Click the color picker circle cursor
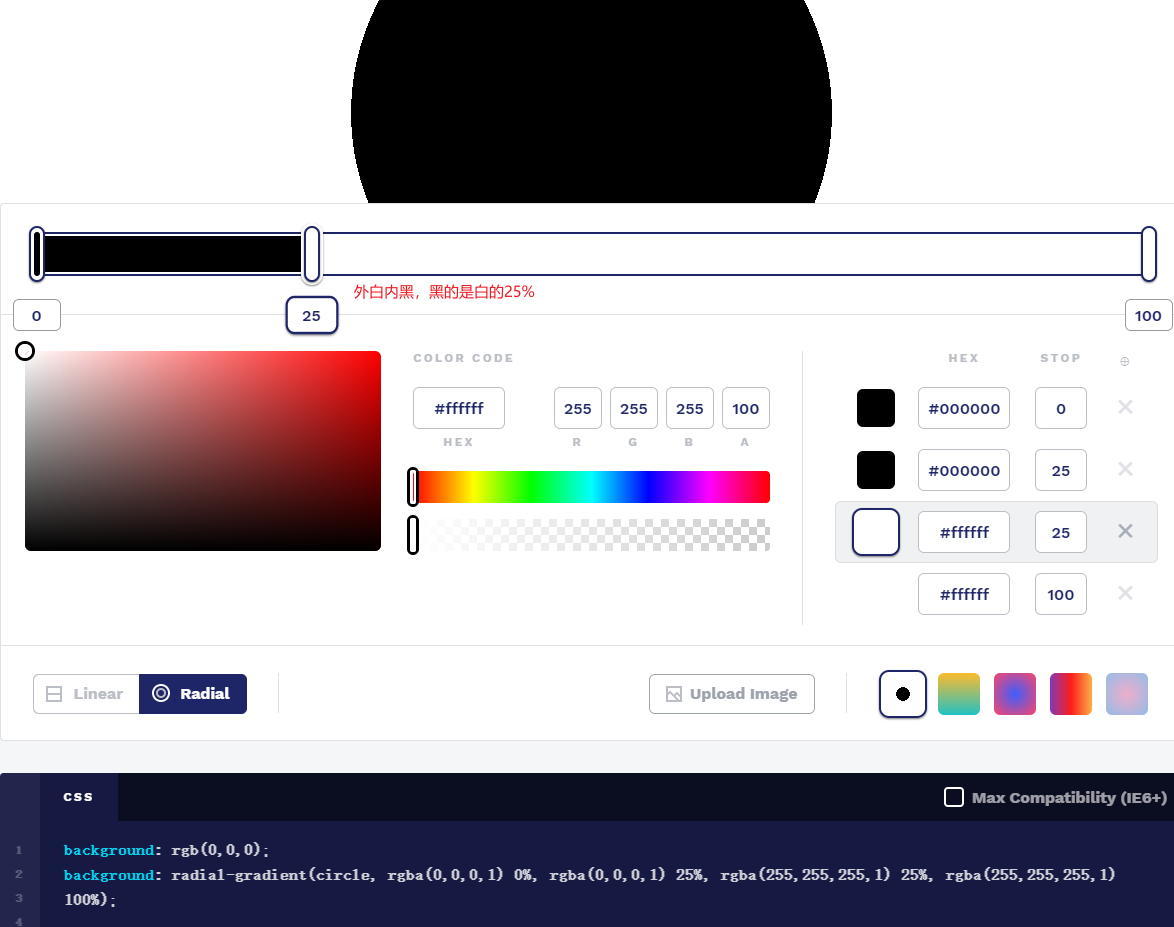1174x927 pixels. (x=25, y=351)
